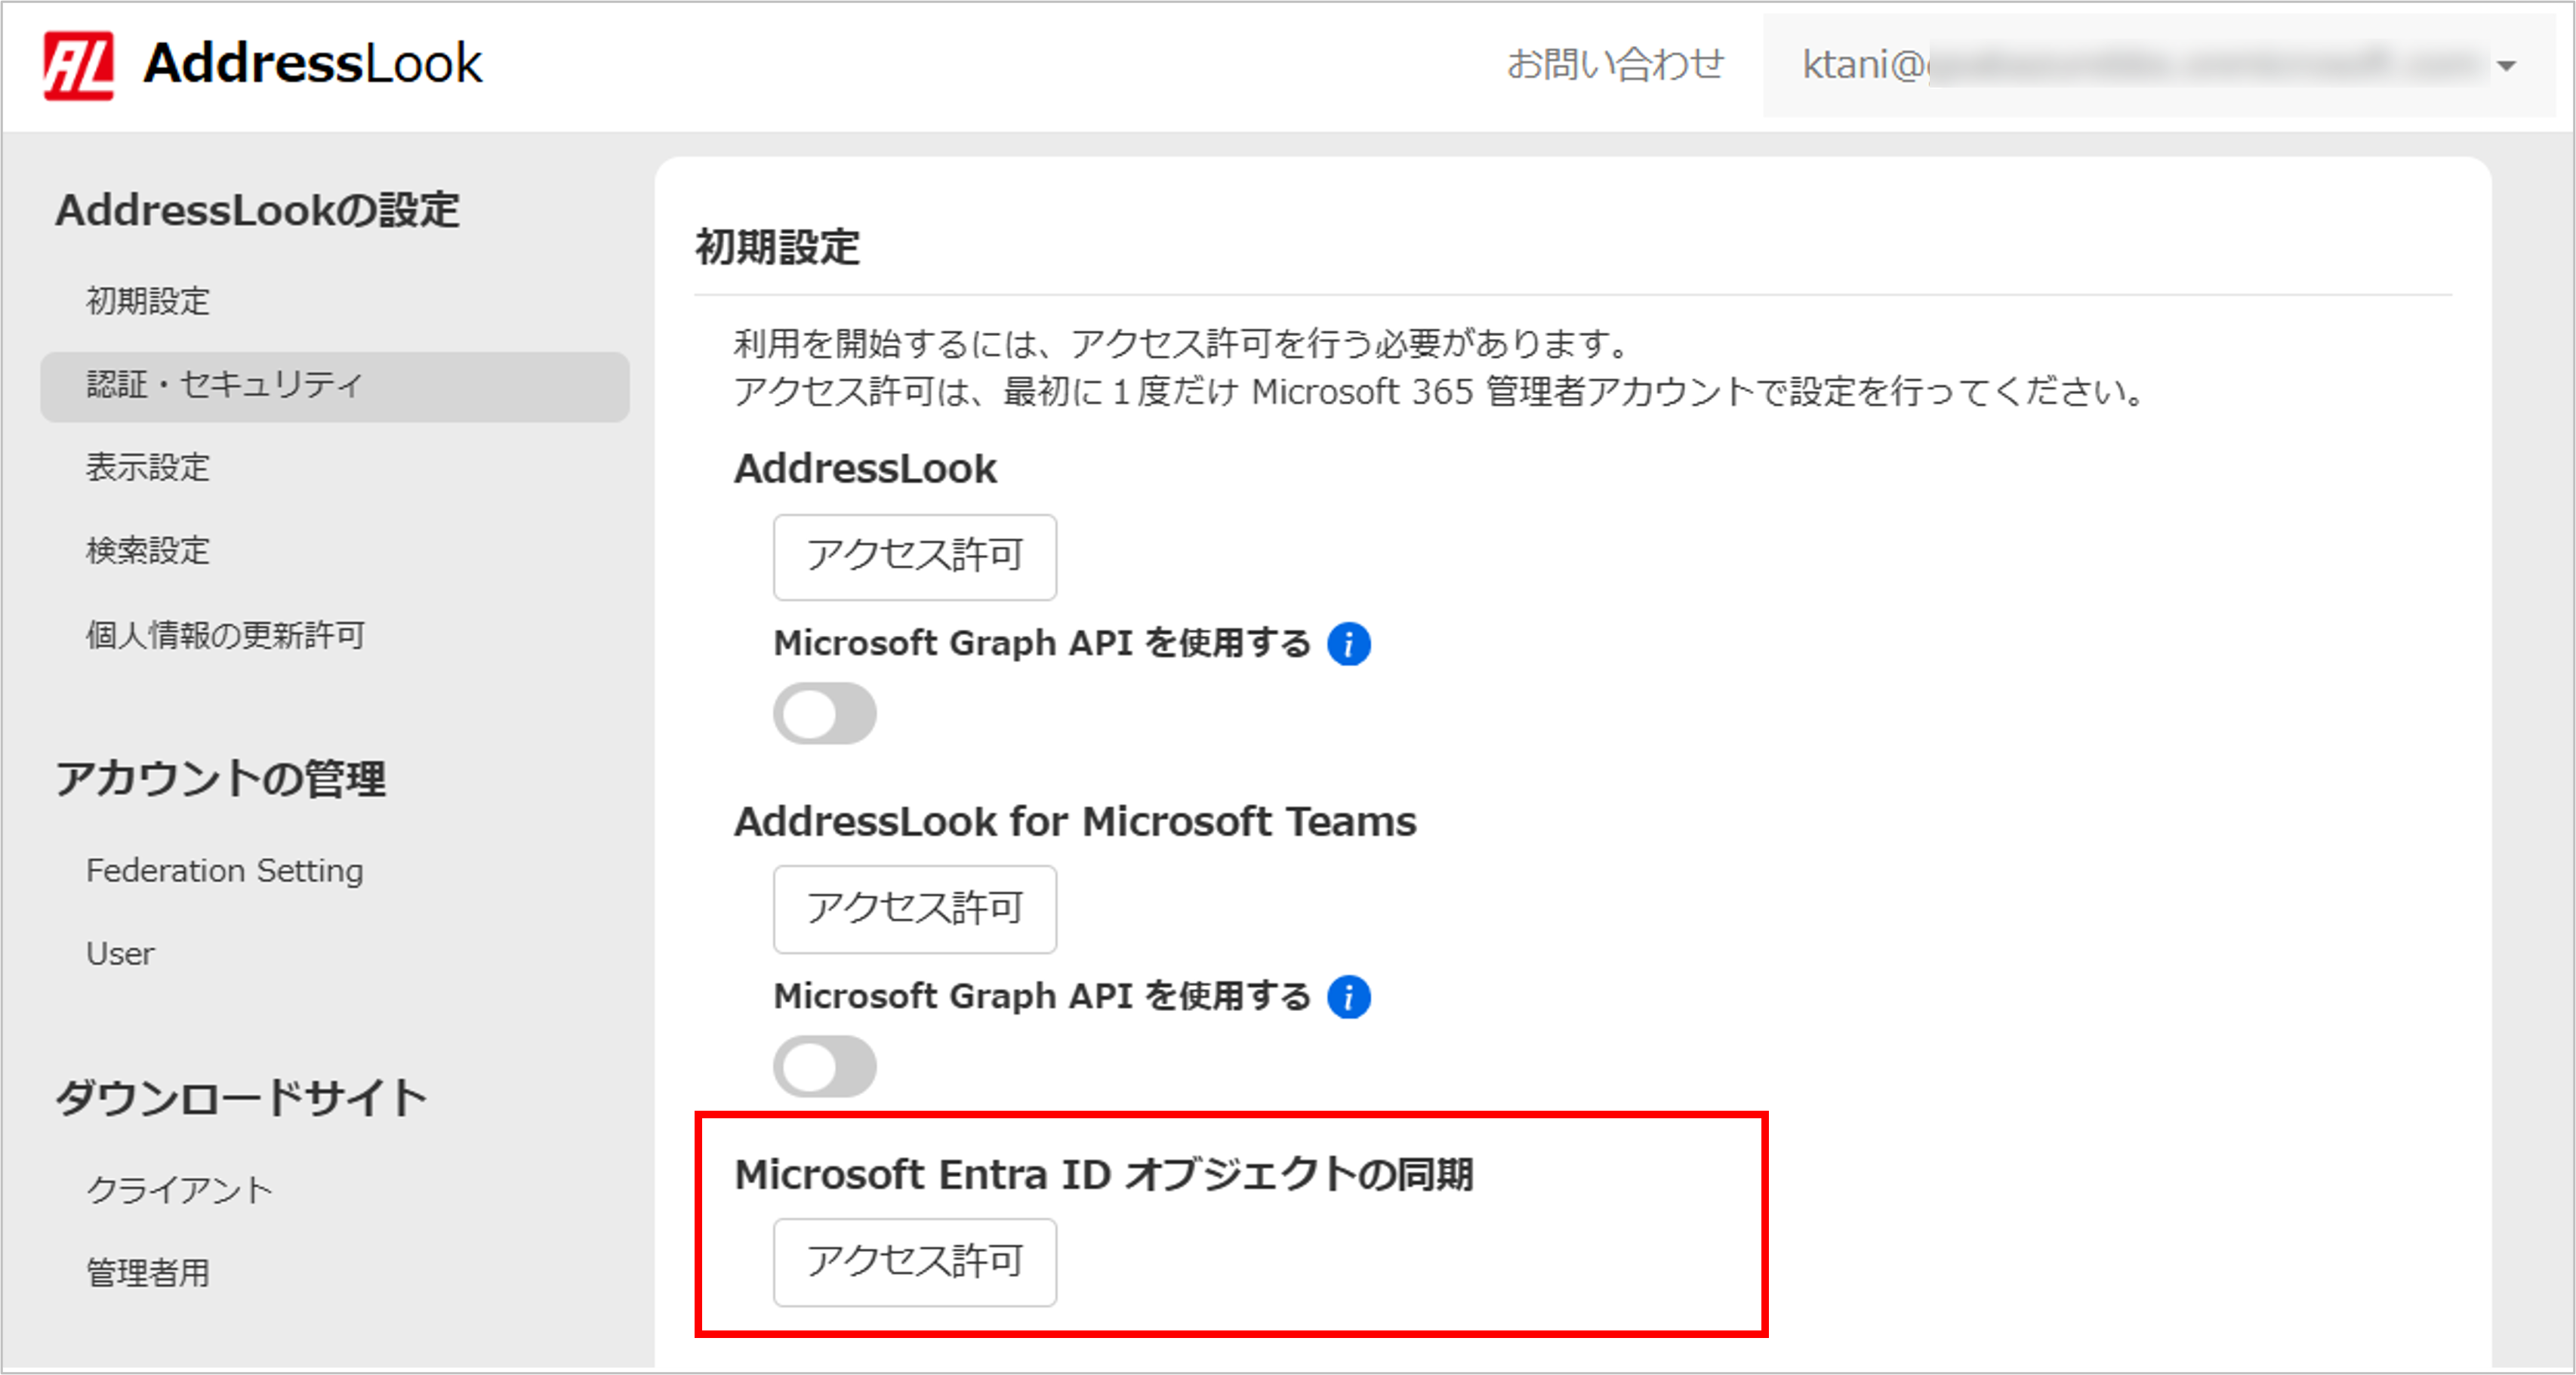2576x1375 pixels.
Task: Open 管理者用 download link
Action: 148,1273
